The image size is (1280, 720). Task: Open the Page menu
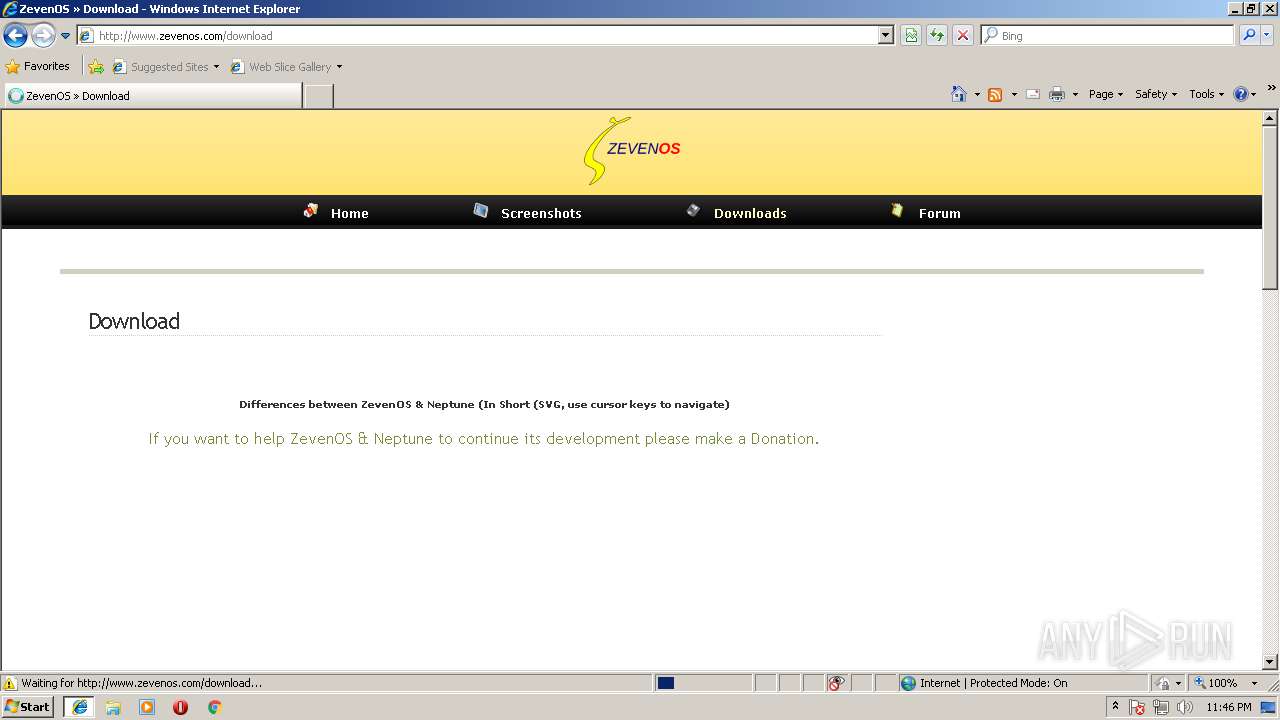coord(1105,94)
